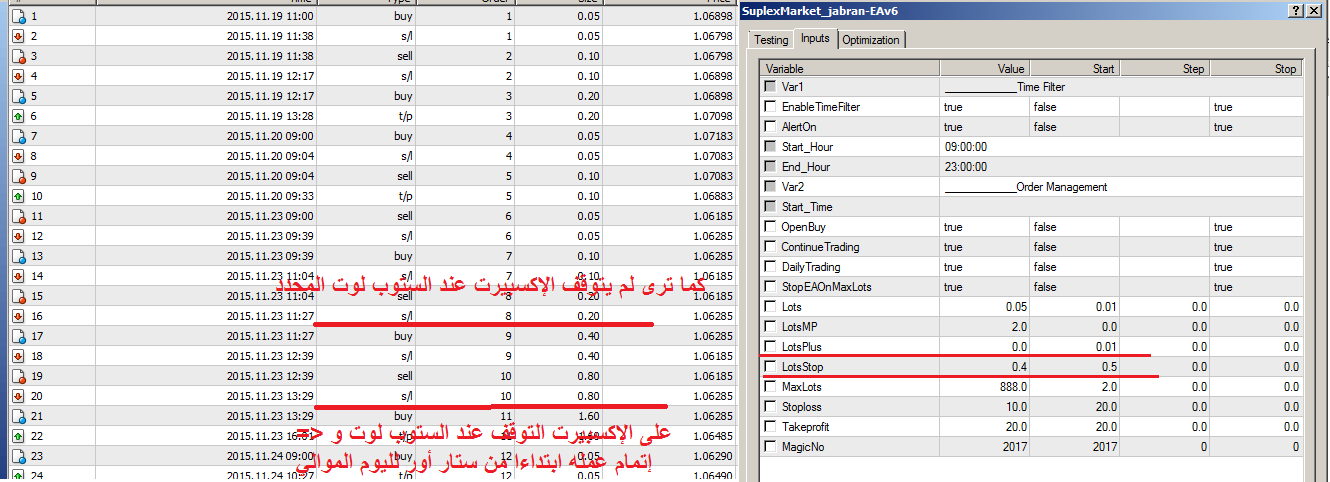Click the buy order icon in row 1
Image resolution: width=1330 pixels, height=482 pixels.
tap(18, 16)
